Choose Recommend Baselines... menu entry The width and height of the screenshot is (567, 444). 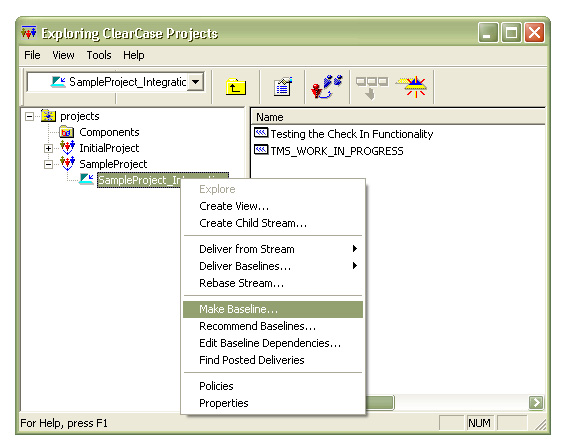point(273,326)
